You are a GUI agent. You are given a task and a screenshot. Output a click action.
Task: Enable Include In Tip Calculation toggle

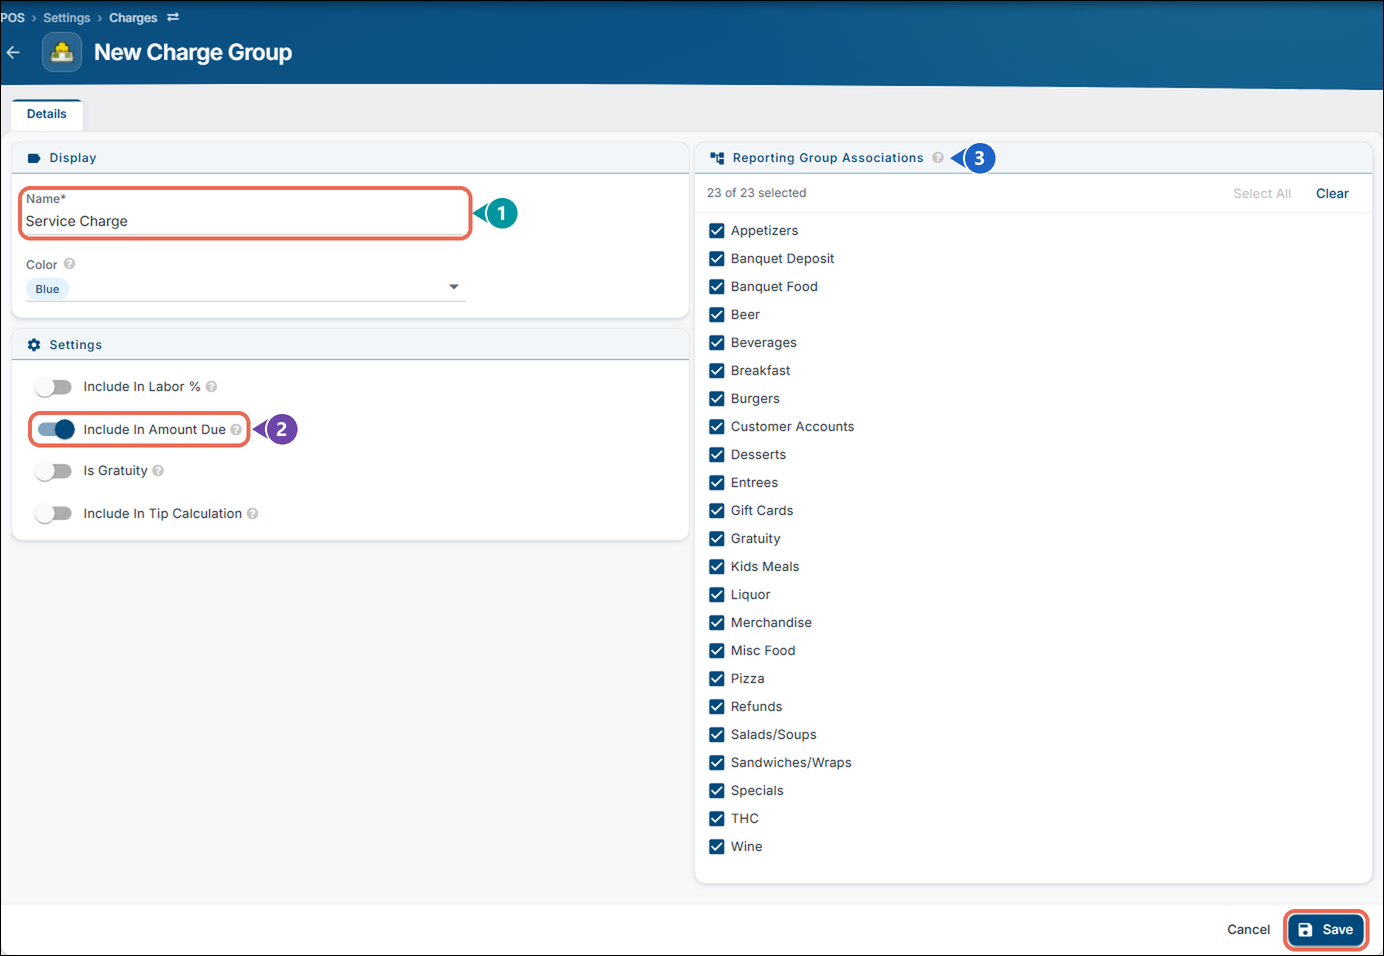coord(53,513)
